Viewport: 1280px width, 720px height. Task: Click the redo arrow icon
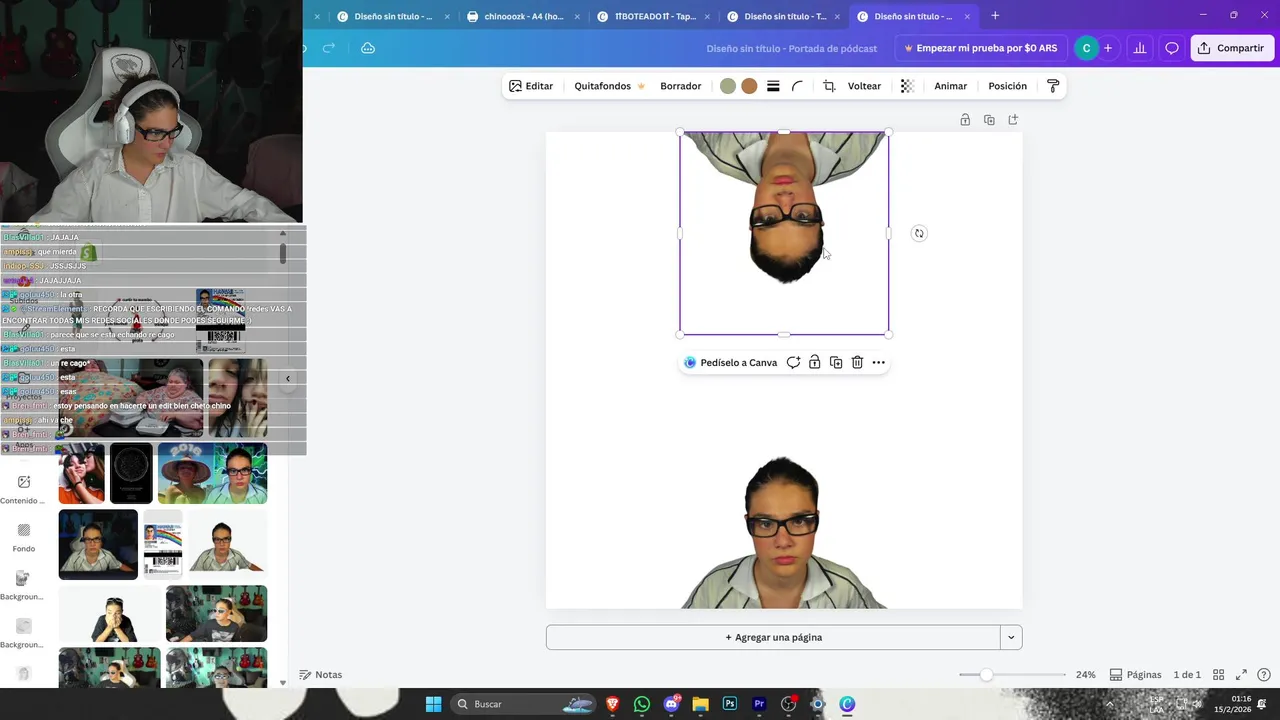(x=329, y=48)
